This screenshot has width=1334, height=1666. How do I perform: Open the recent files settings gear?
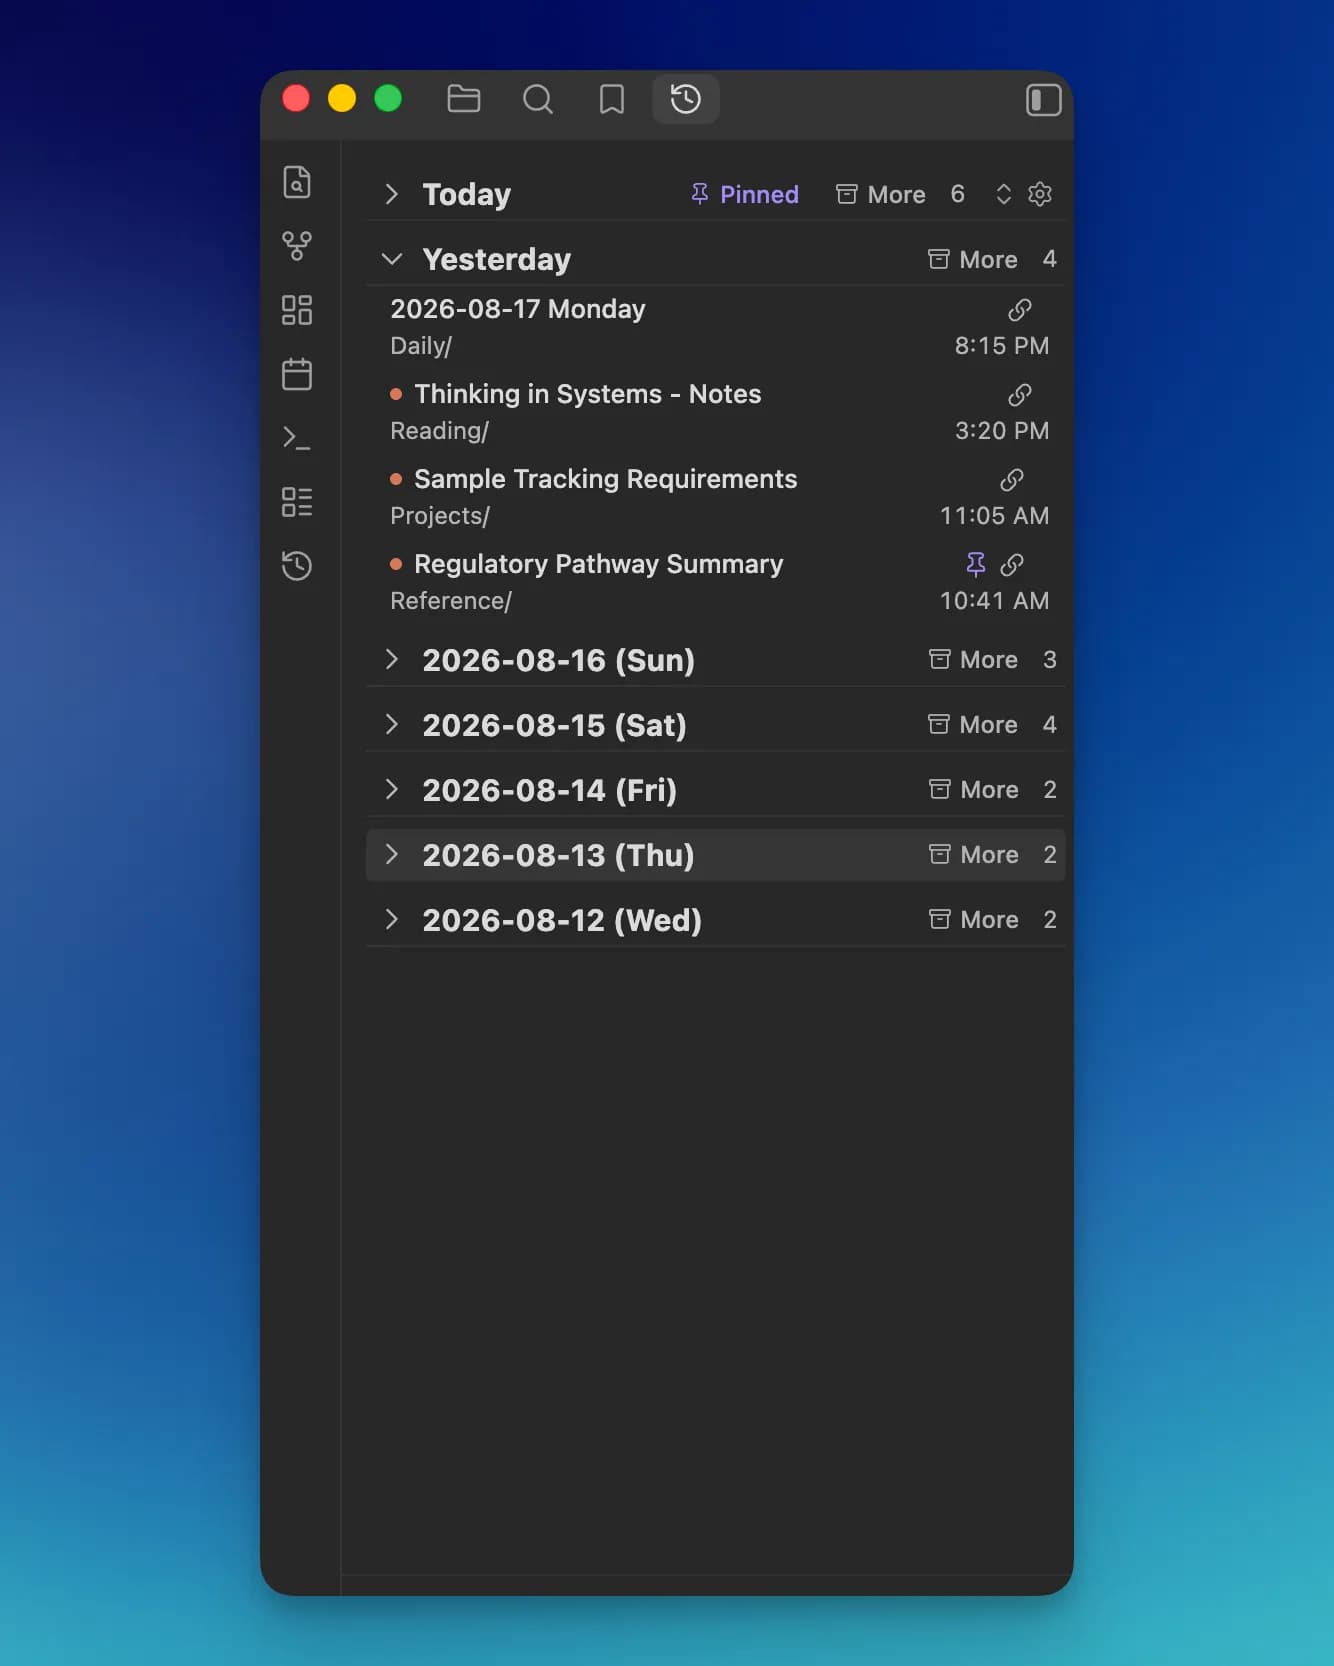tap(1040, 194)
